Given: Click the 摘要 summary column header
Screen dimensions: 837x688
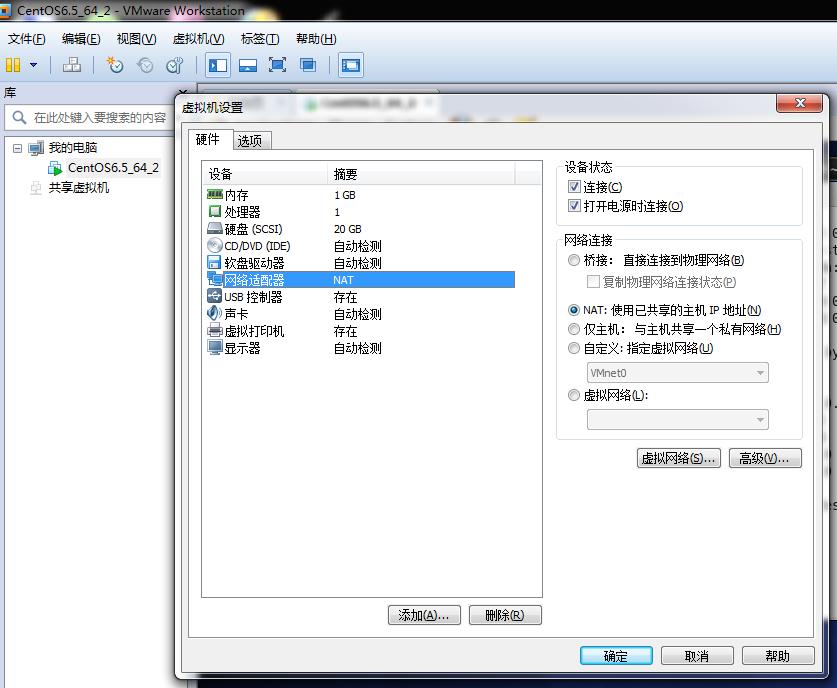Looking at the screenshot, I should (421, 175).
